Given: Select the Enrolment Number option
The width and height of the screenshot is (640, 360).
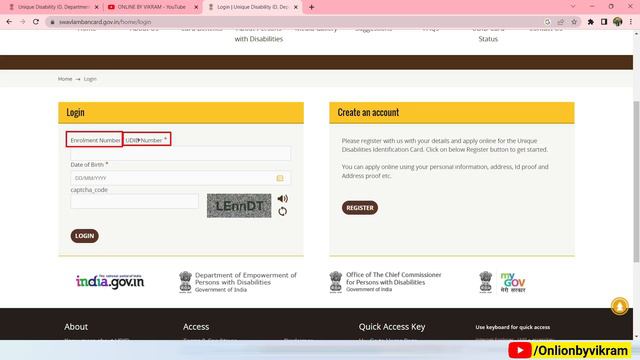Looking at the screenshot, I should point(95,140).
